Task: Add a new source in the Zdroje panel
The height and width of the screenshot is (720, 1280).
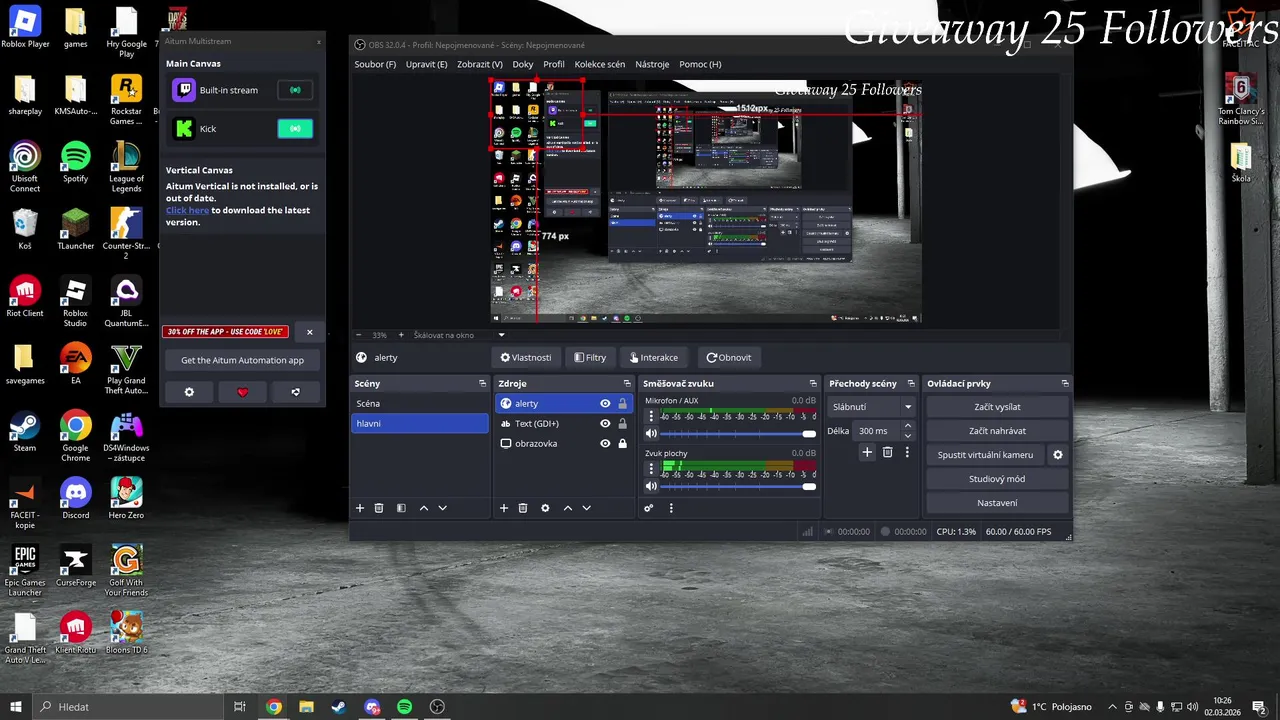Action: (504, 508)
